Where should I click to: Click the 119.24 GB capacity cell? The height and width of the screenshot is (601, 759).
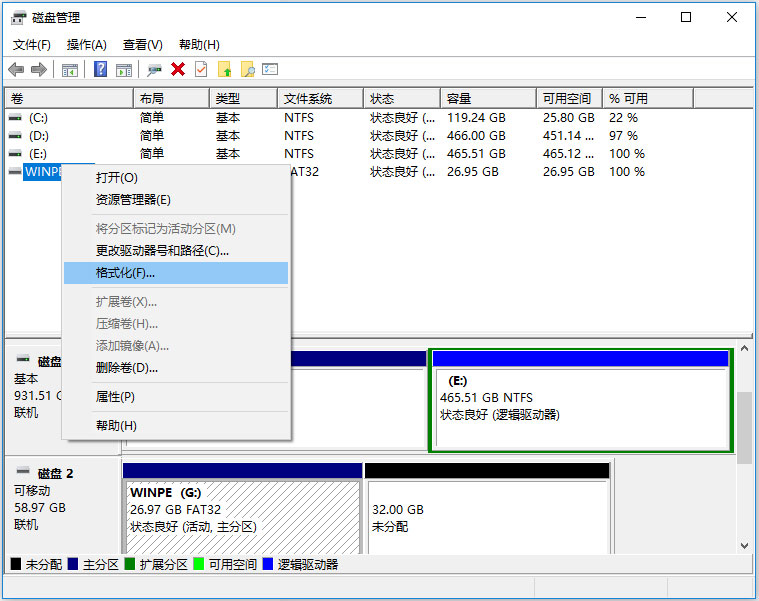pyautogui.click(x=476, y=118)
